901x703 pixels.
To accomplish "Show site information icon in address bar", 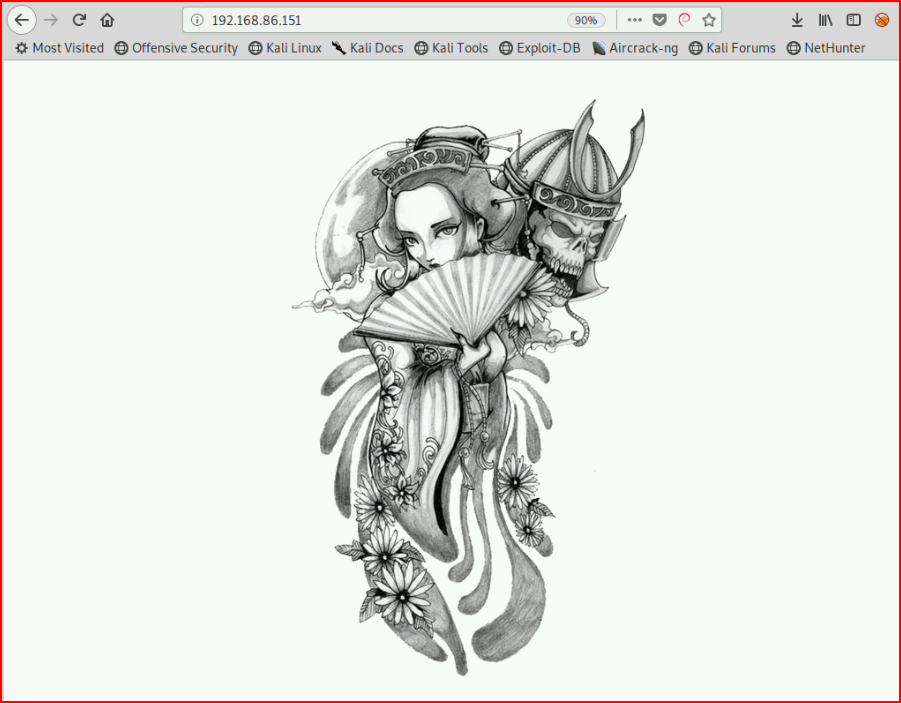I will pos(197,20).
